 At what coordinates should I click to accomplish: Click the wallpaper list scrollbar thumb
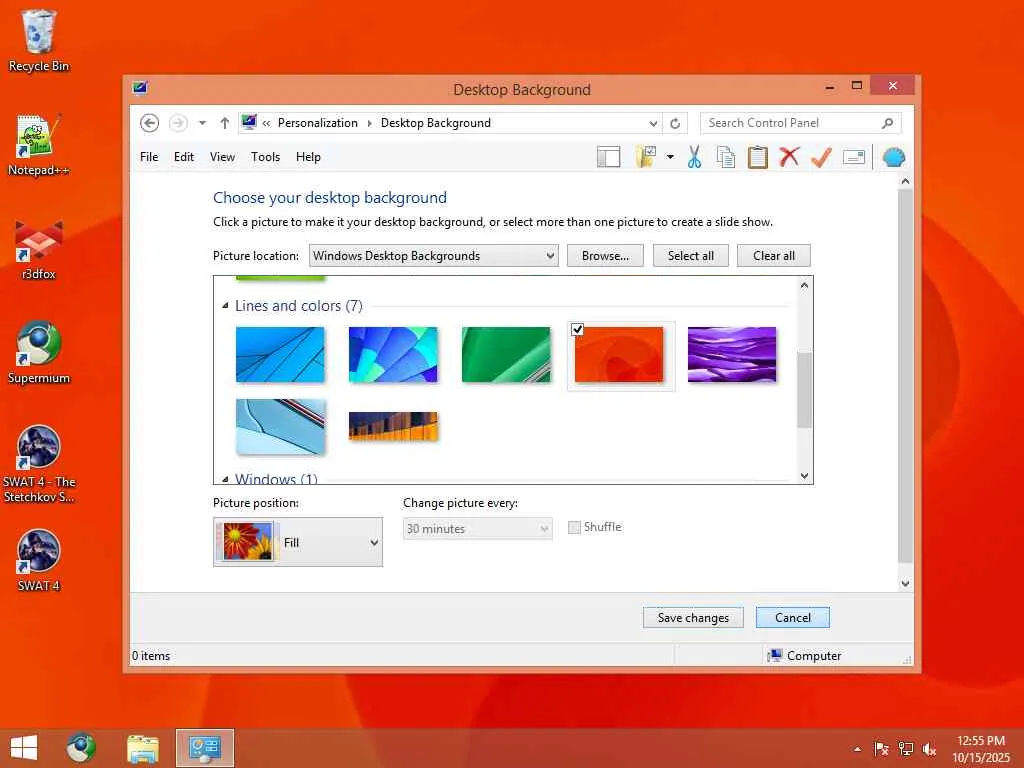pyautogui.click(x=805, y=390)
